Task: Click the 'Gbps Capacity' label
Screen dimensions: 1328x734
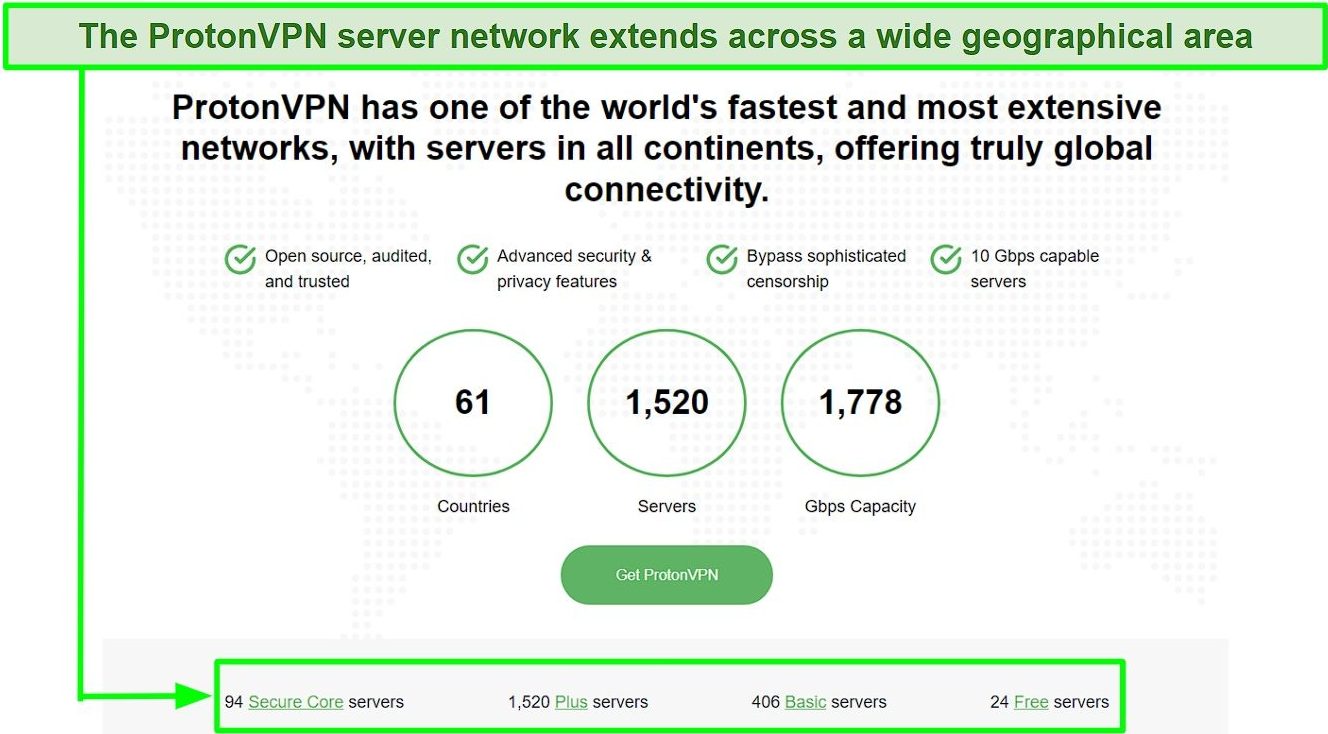Action: pyautogui.click(x=860, y=507)
